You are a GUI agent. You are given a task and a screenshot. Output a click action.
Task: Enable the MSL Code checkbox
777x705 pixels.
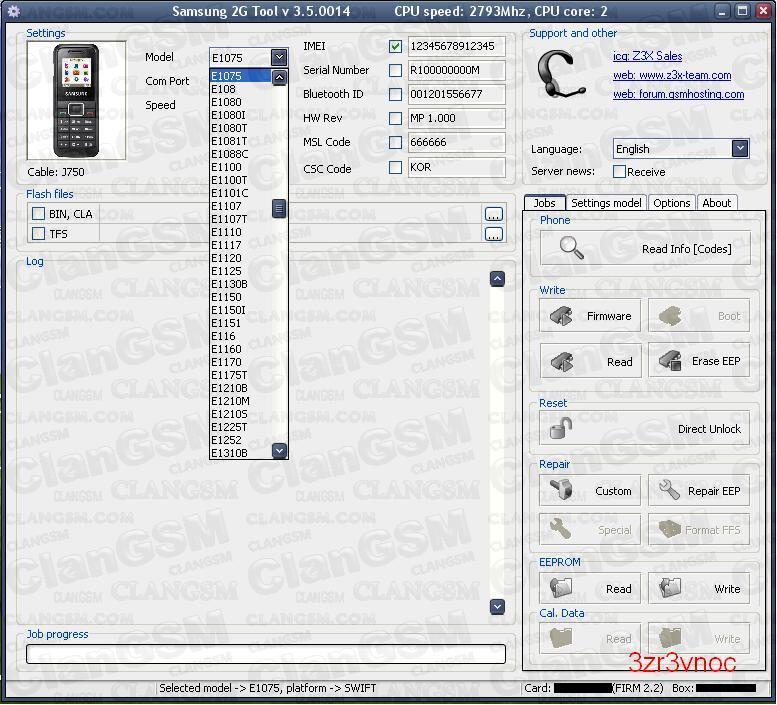(x=395, y=143)
